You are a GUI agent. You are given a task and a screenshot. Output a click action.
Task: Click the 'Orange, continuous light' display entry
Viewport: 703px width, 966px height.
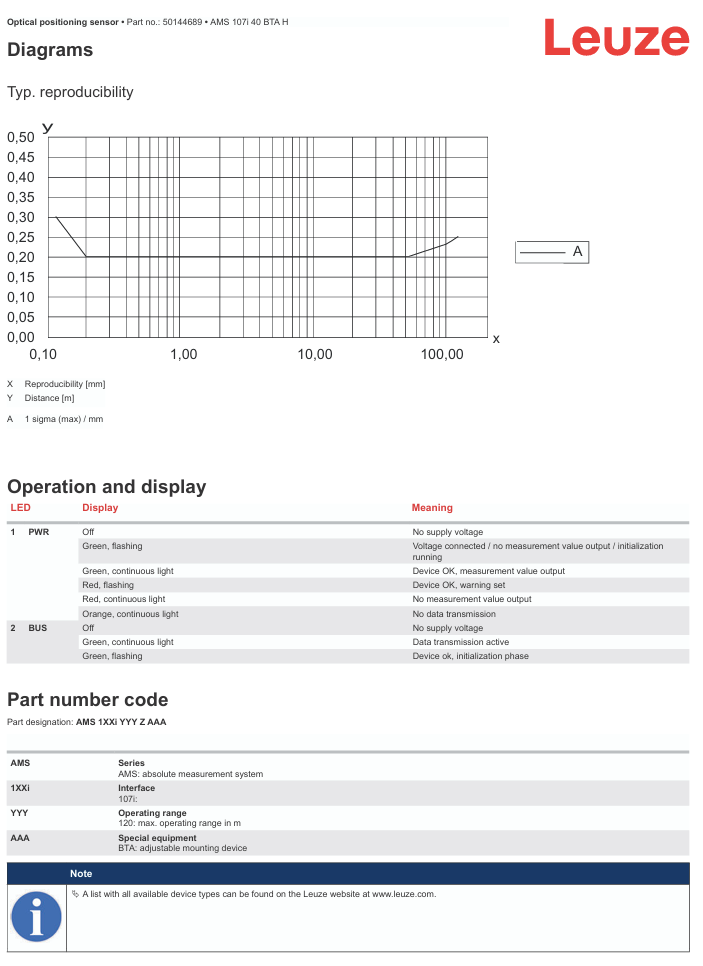point(130,614)
